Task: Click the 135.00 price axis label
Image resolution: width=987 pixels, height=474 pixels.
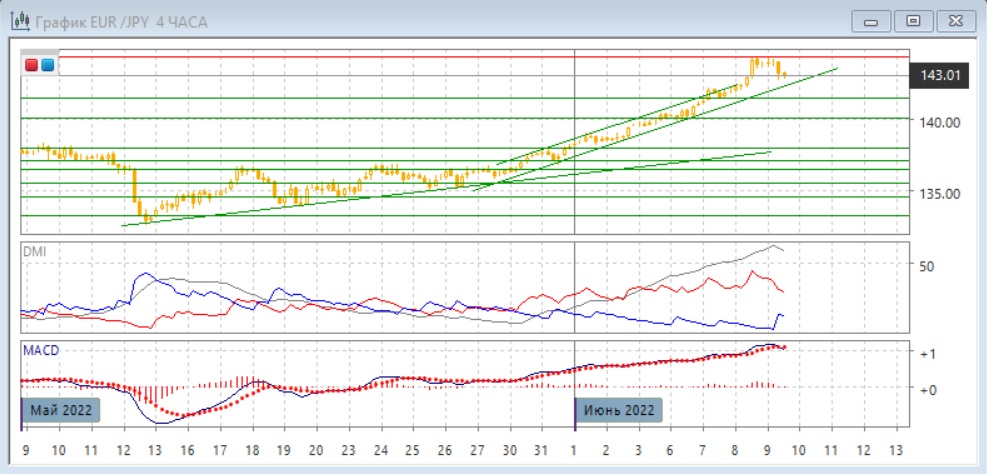Action: tap(940, 193)
